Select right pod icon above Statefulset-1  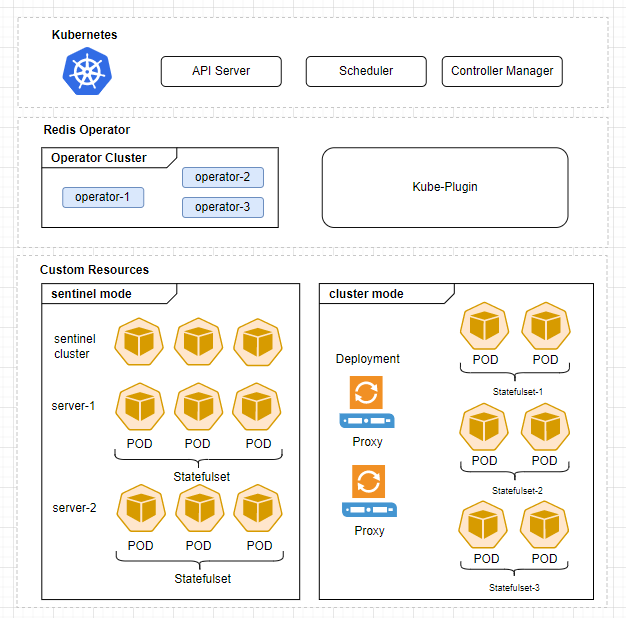tap(546, 326)
